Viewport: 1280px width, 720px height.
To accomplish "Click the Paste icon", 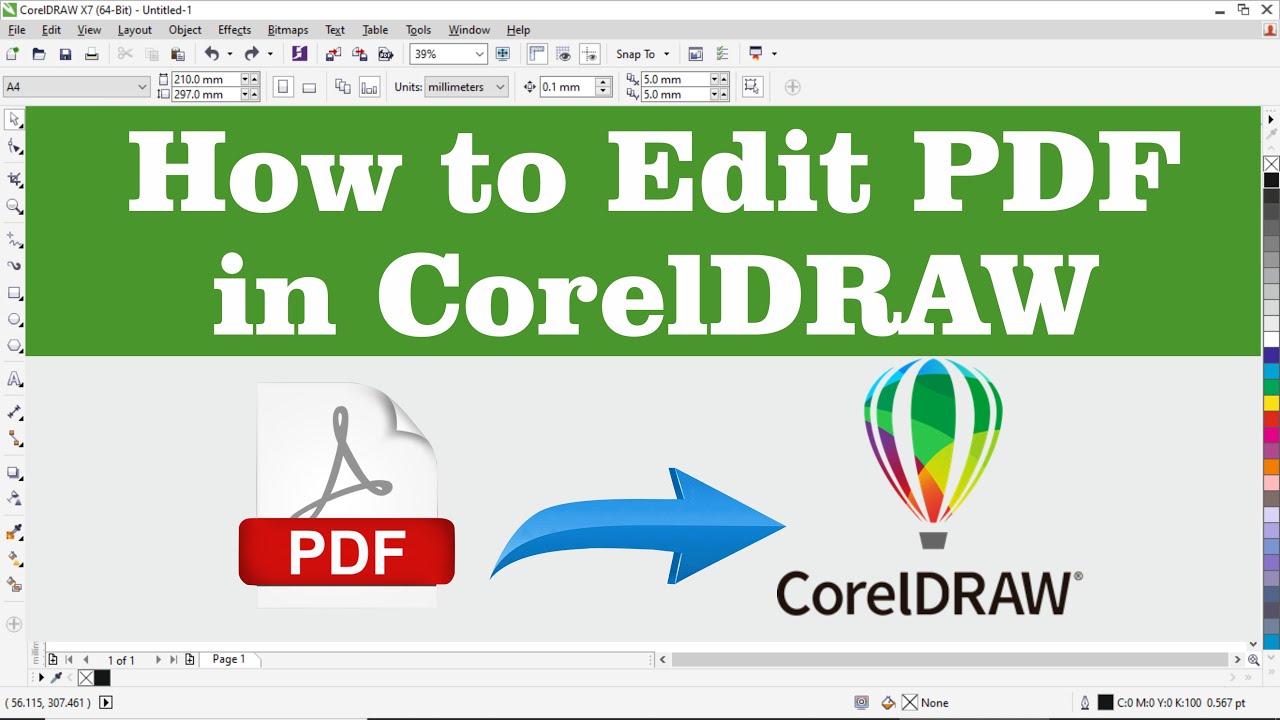I will (178, 54).
